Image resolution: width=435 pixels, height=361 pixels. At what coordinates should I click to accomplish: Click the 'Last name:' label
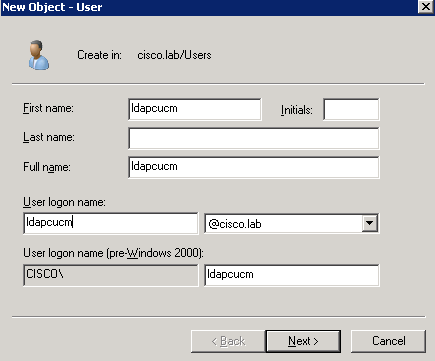coord(49,137)
